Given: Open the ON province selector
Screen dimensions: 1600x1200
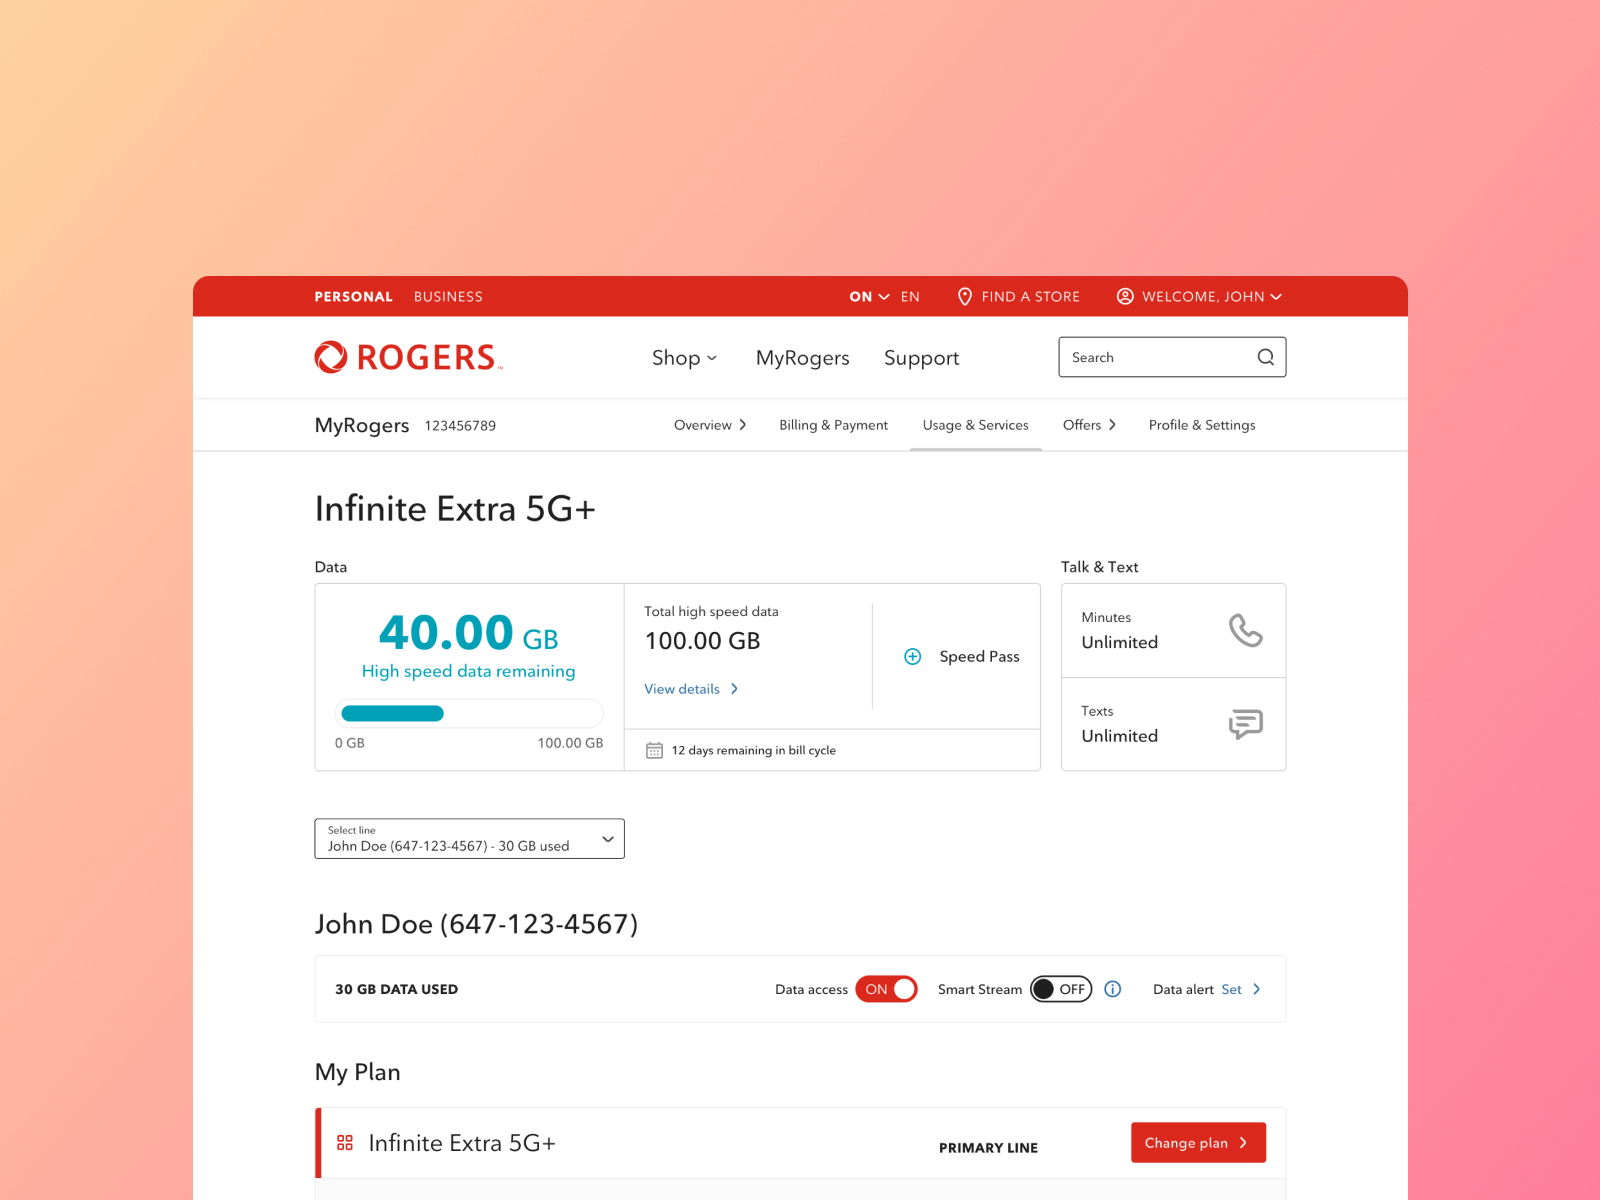Looking at the screenshot, I should click(x=869, y=297).
